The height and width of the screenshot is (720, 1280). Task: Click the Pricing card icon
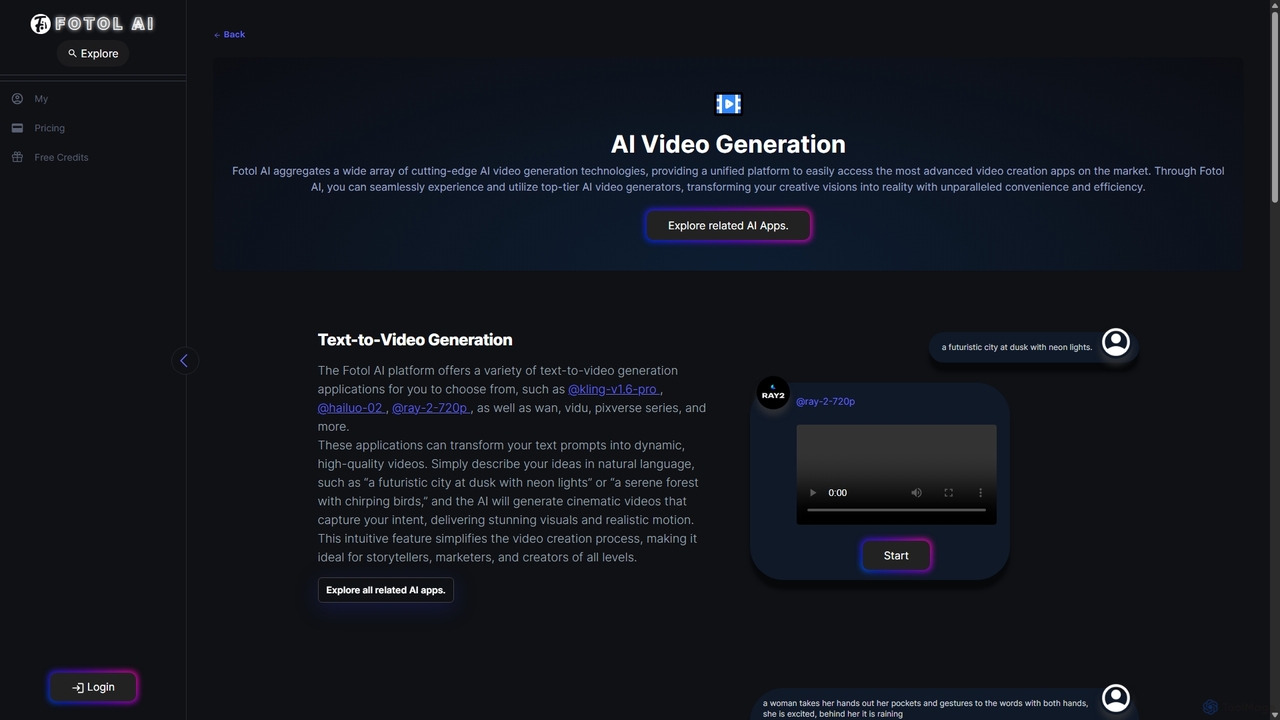pyautogui.click(x=17, y=128)
